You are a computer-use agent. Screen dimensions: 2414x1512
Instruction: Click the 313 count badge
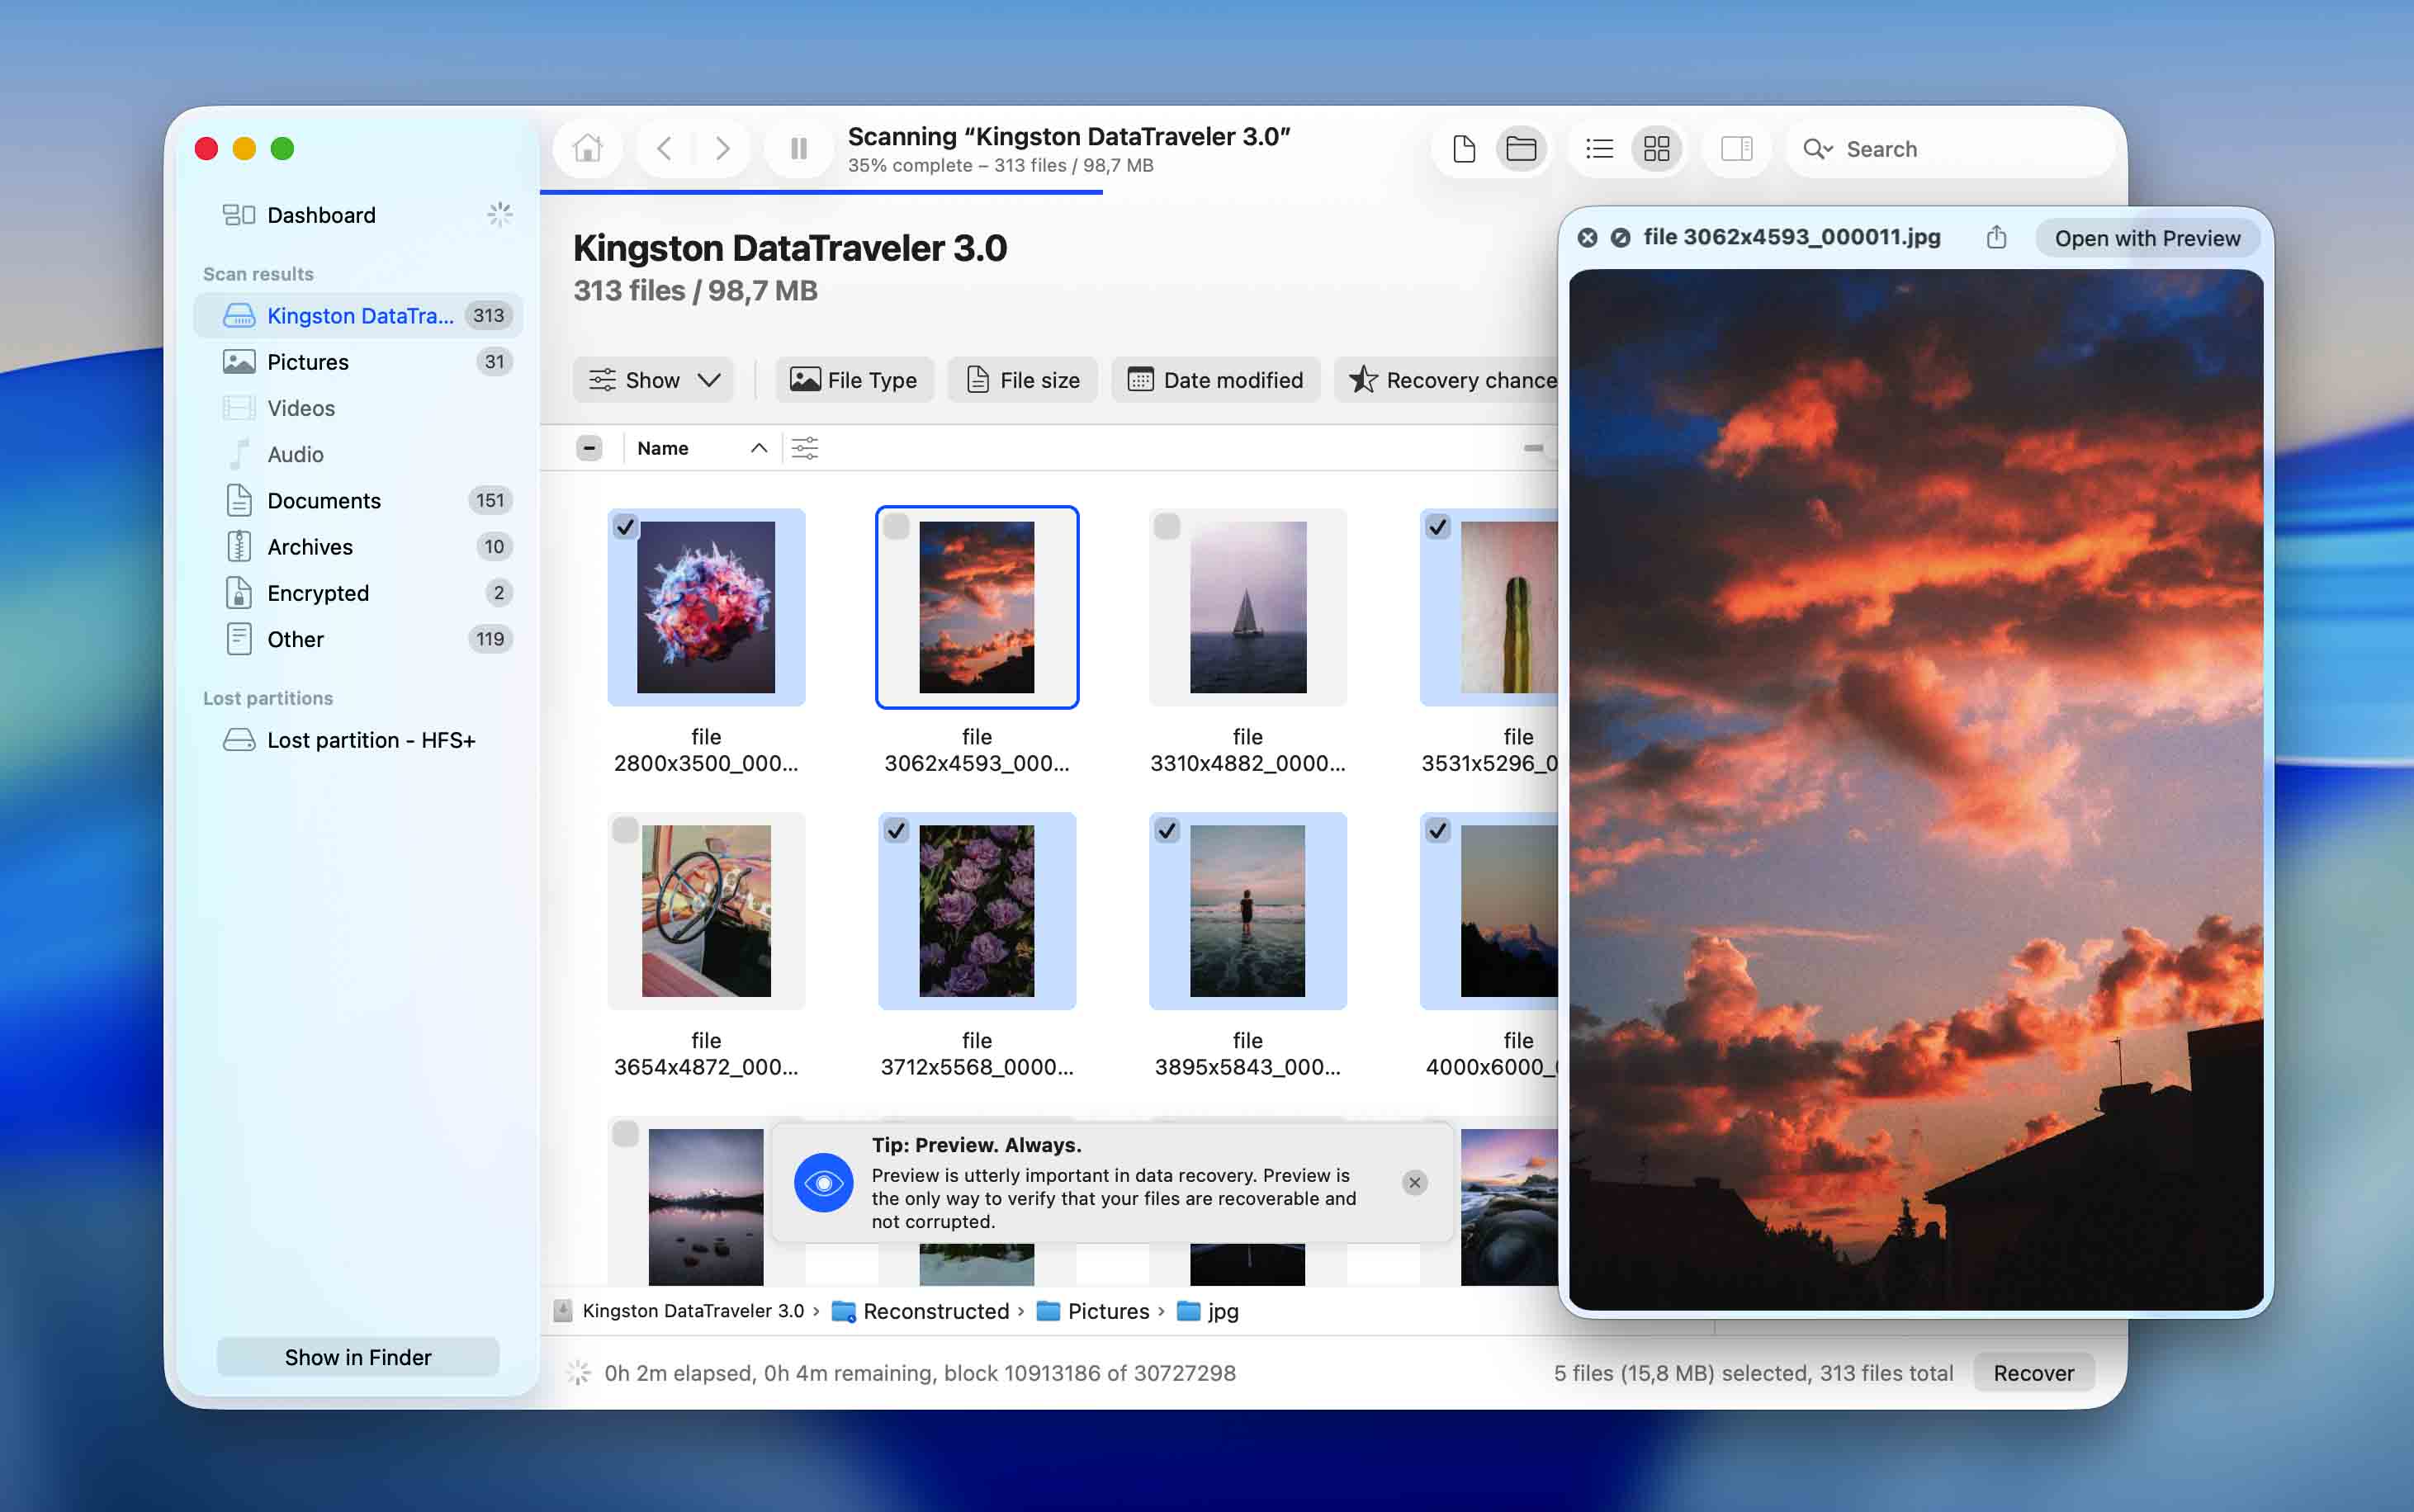[x=488, y=315]
